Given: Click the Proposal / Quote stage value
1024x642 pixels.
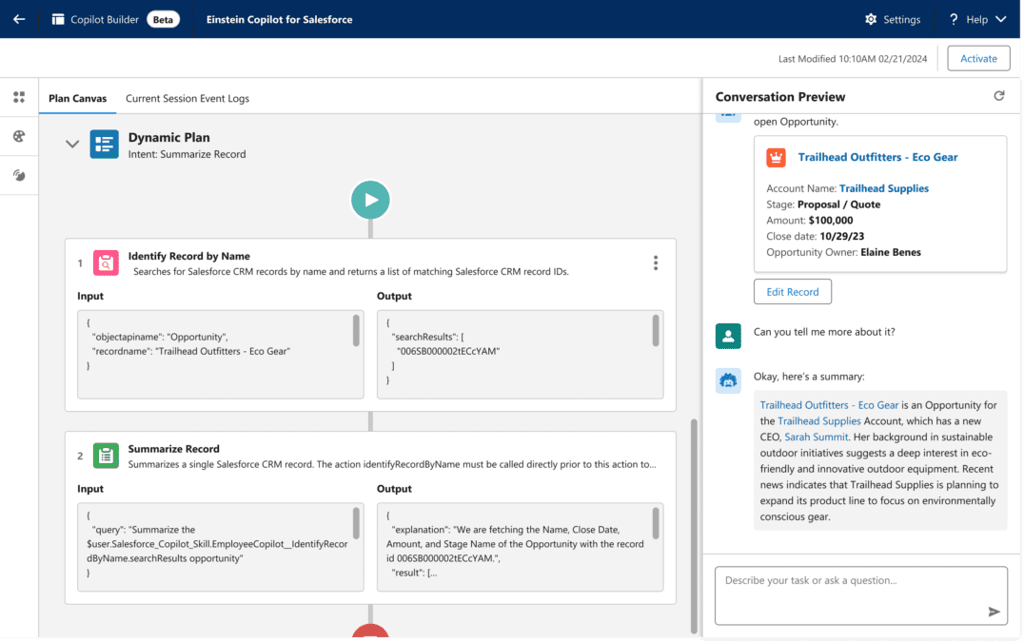Looking at the screenshot, I should [x=839, y=204].
